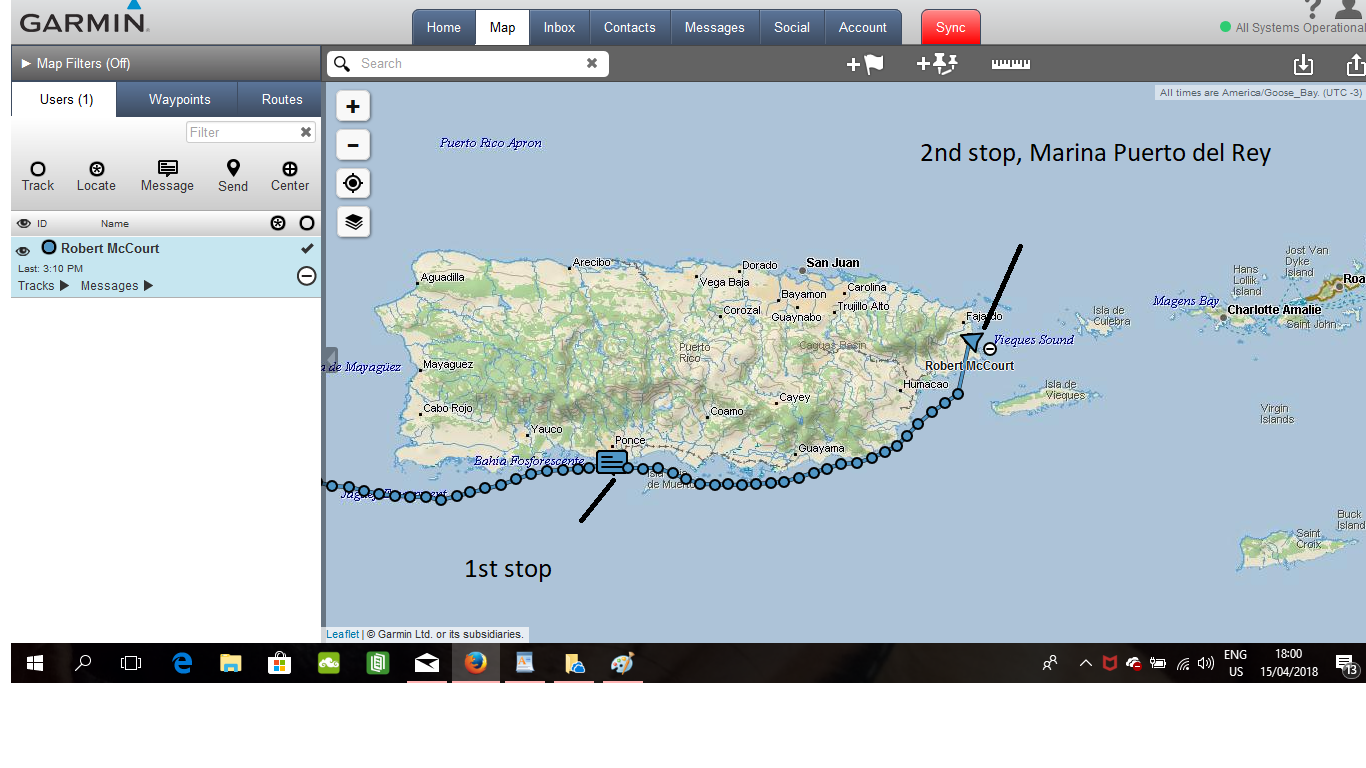This screenshot has height=768, width=1366.
Task: Expand Messages under Robert McCourt
Action: click(x=117, y=286)
